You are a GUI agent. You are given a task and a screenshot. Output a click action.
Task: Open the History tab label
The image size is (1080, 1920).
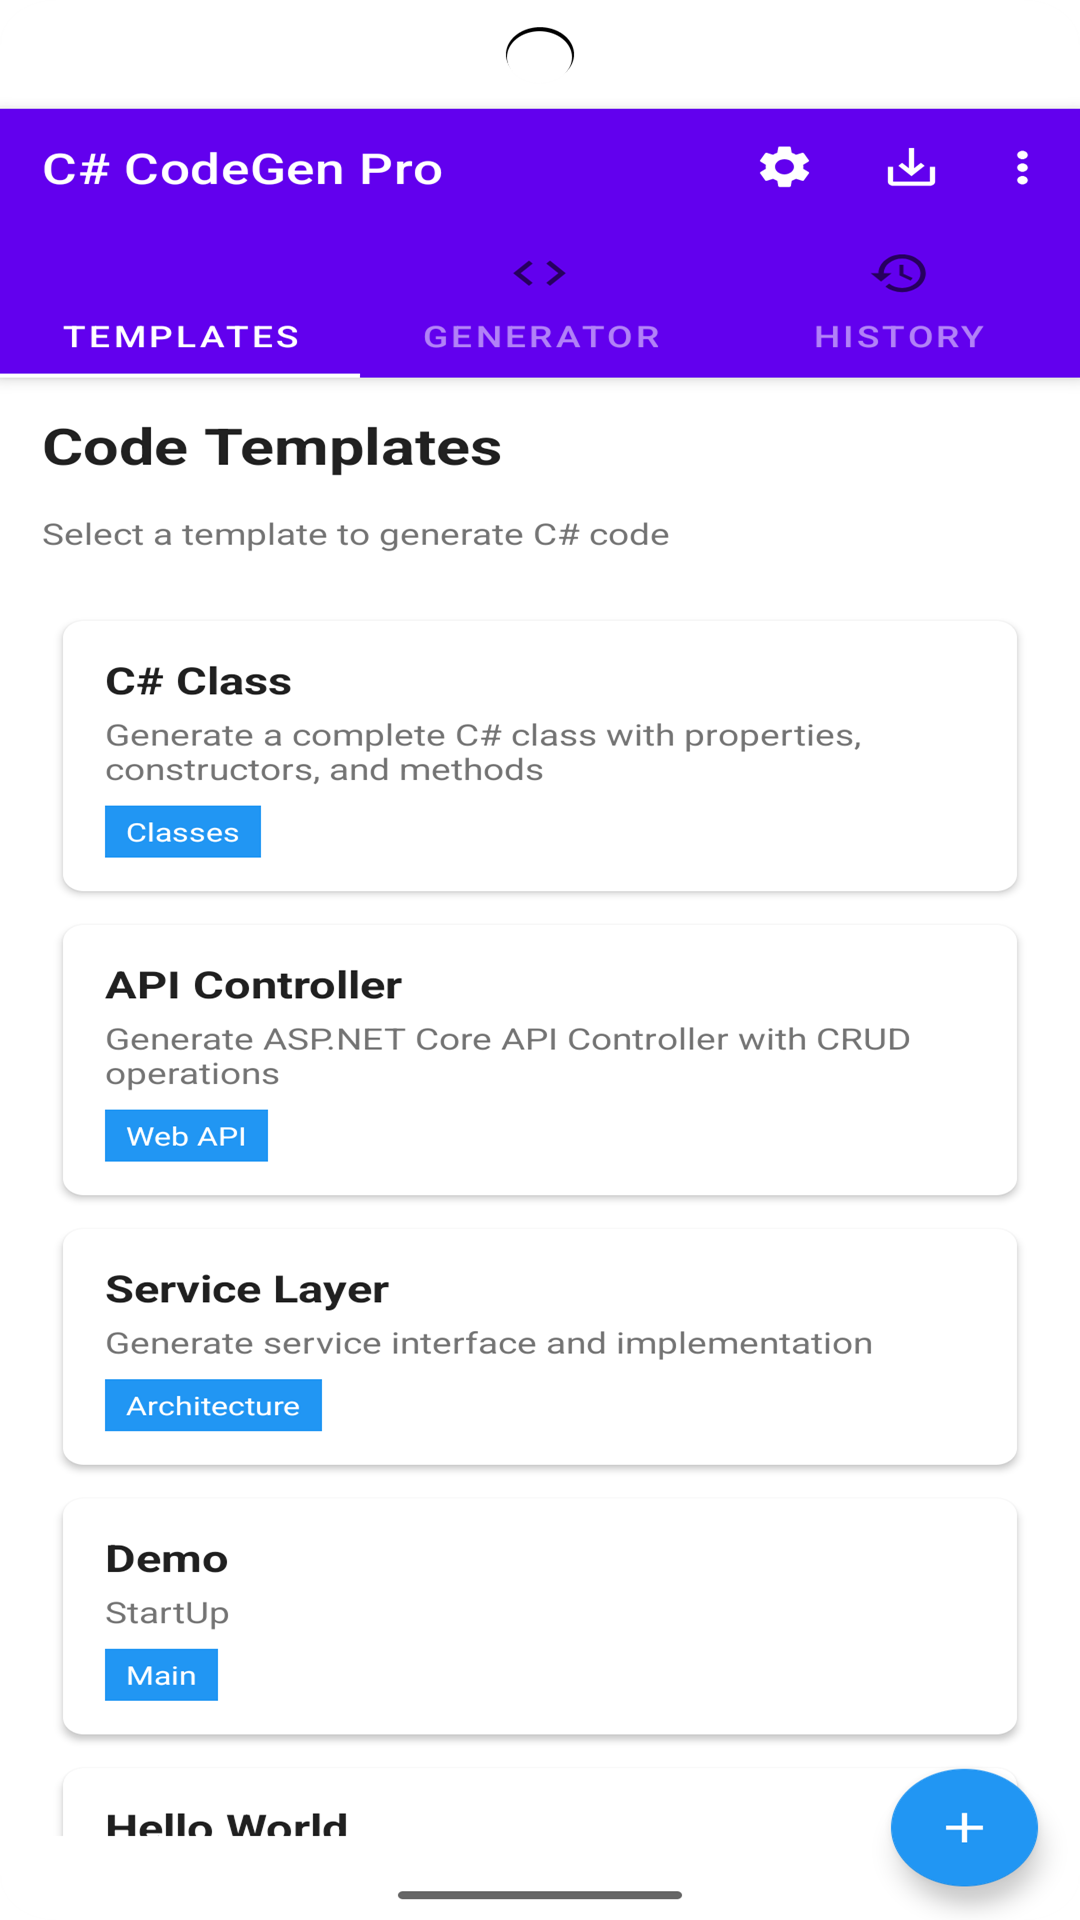(899, 336)
